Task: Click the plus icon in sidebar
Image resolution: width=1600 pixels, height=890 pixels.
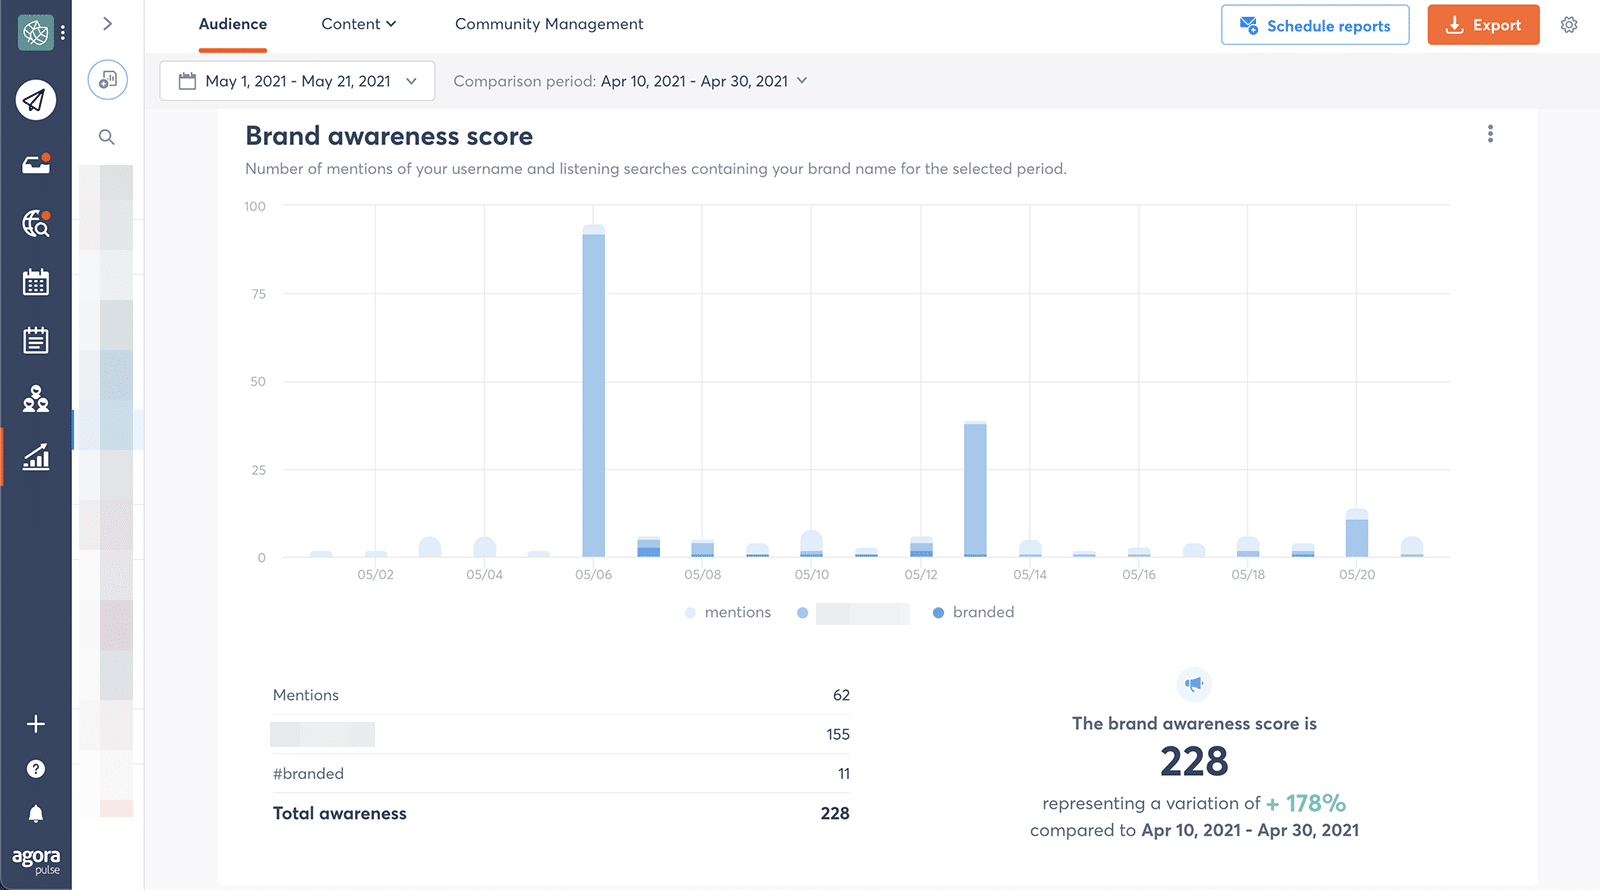Action: tap(36, 724)
